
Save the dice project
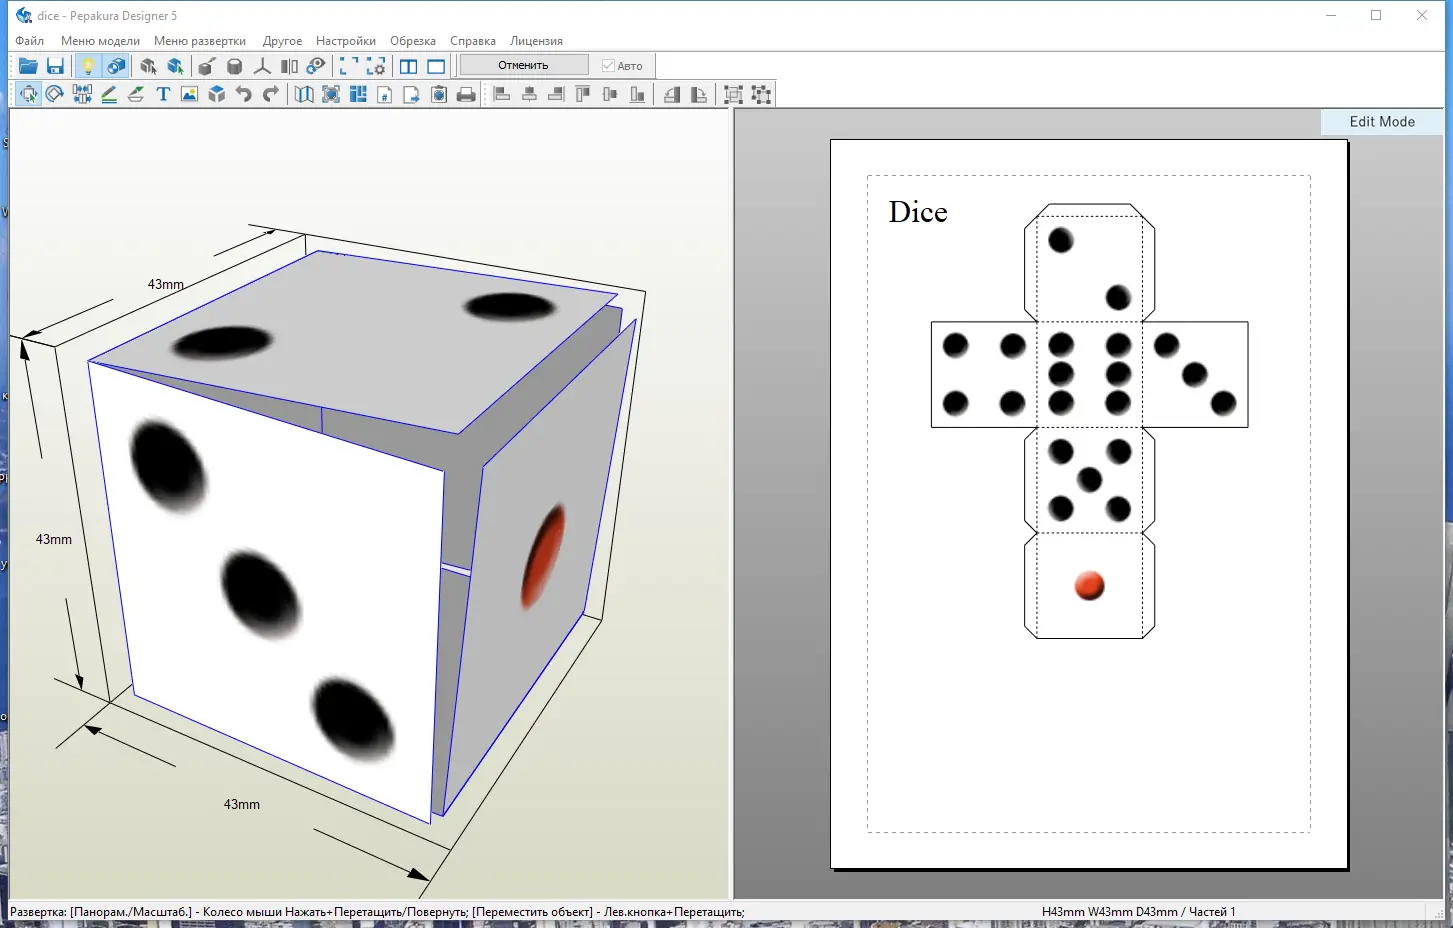pos(56,65)
